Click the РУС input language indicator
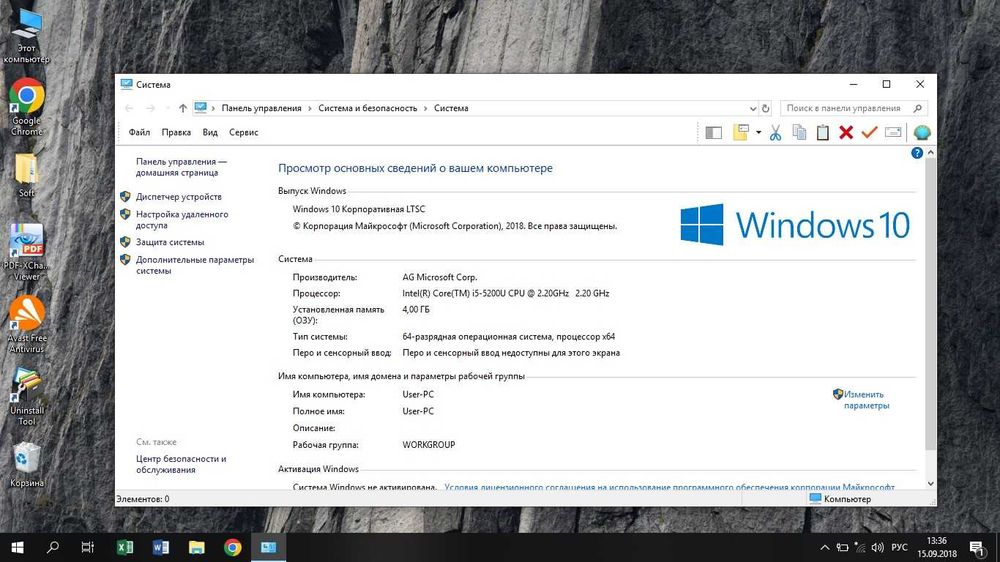The width and height of the screenshot is (1000, 562). [x=899, y=547]
